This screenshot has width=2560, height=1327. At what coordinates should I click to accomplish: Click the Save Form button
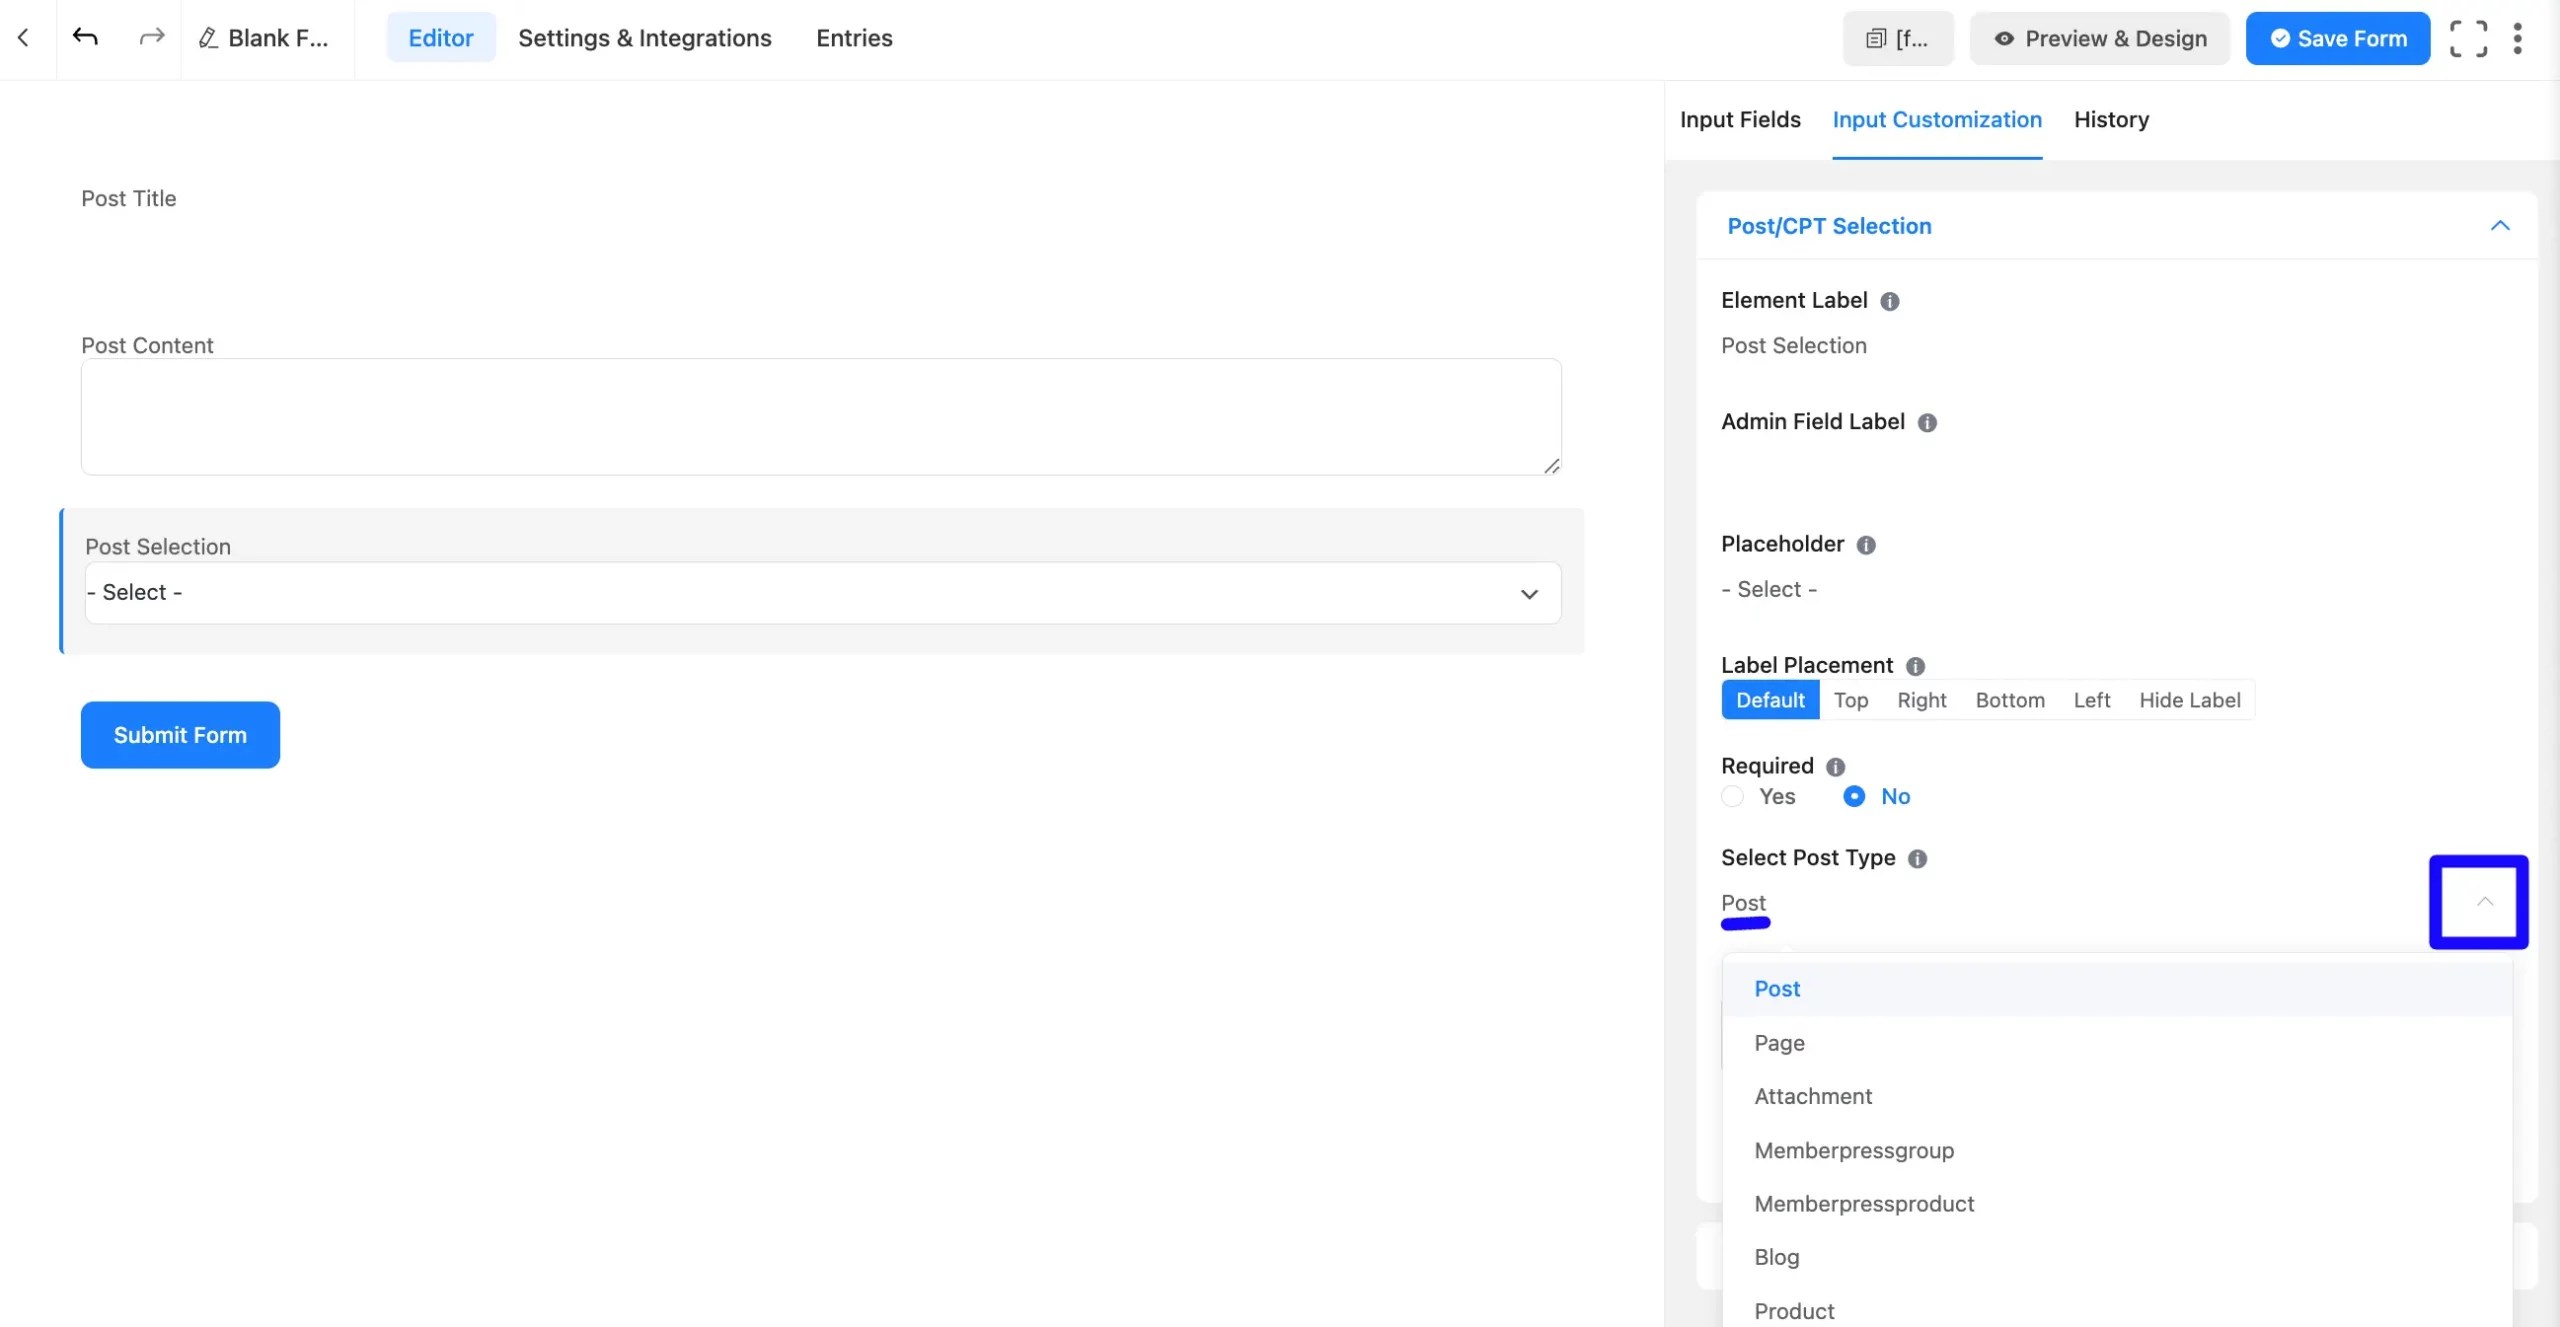coord(2337,39)
